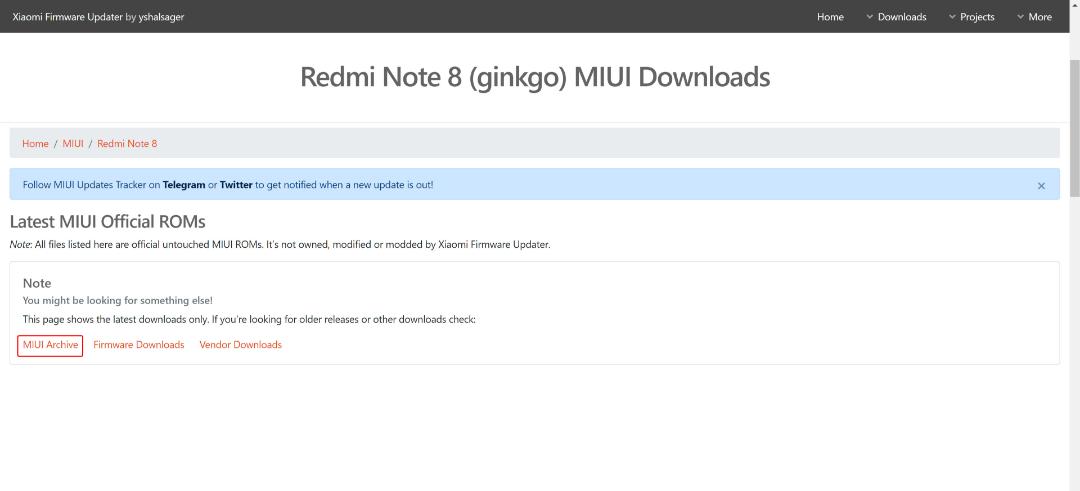Click the Projects chevron arrow in navbar

coord(952,17)
